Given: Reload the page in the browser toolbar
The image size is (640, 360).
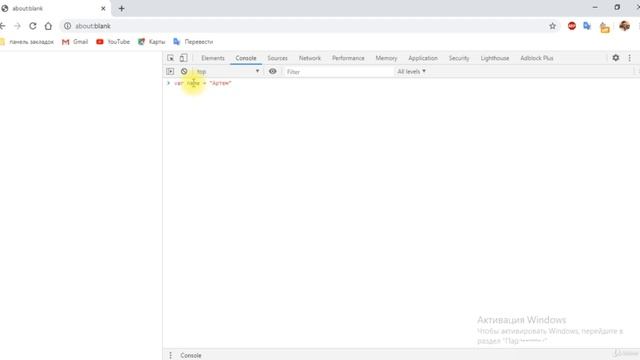Looking at the screenshot, I should pos(33,26).
